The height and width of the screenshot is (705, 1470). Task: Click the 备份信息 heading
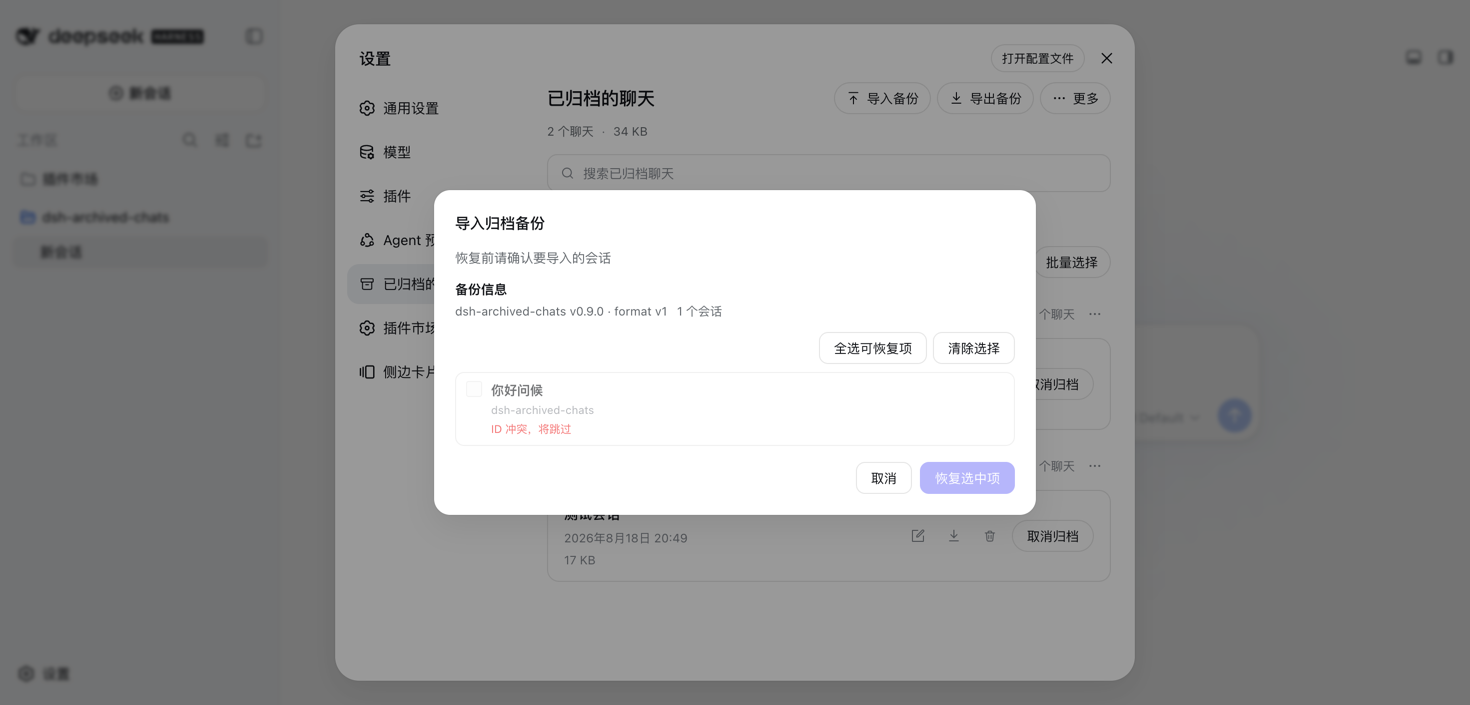481,289
